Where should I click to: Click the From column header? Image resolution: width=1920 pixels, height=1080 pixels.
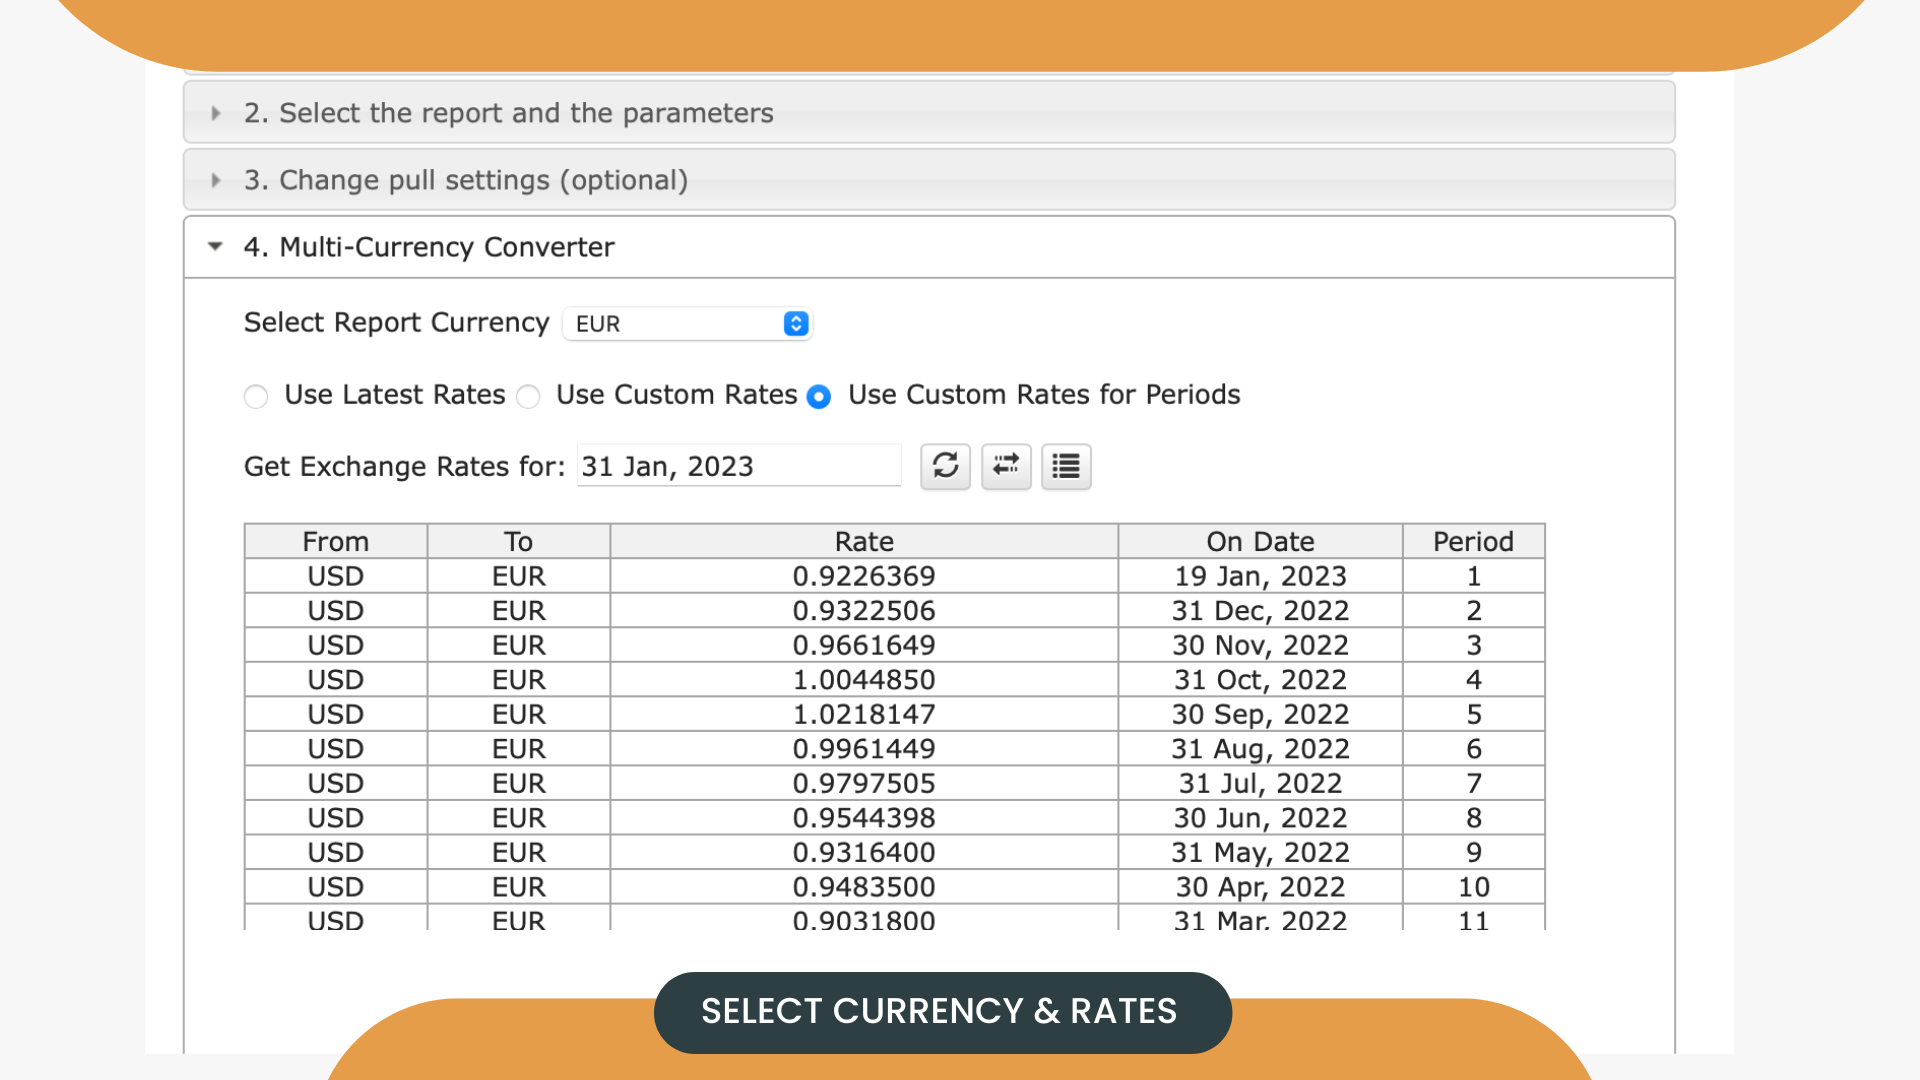tap(335, 541)
